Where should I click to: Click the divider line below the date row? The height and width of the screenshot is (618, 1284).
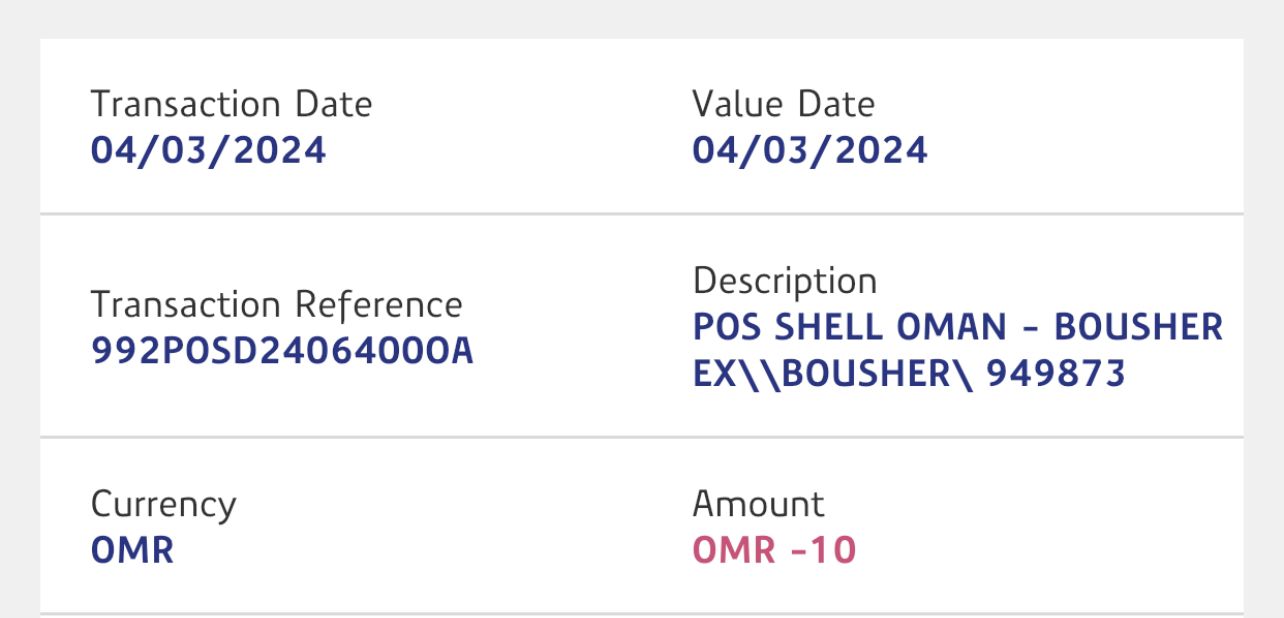641,214
